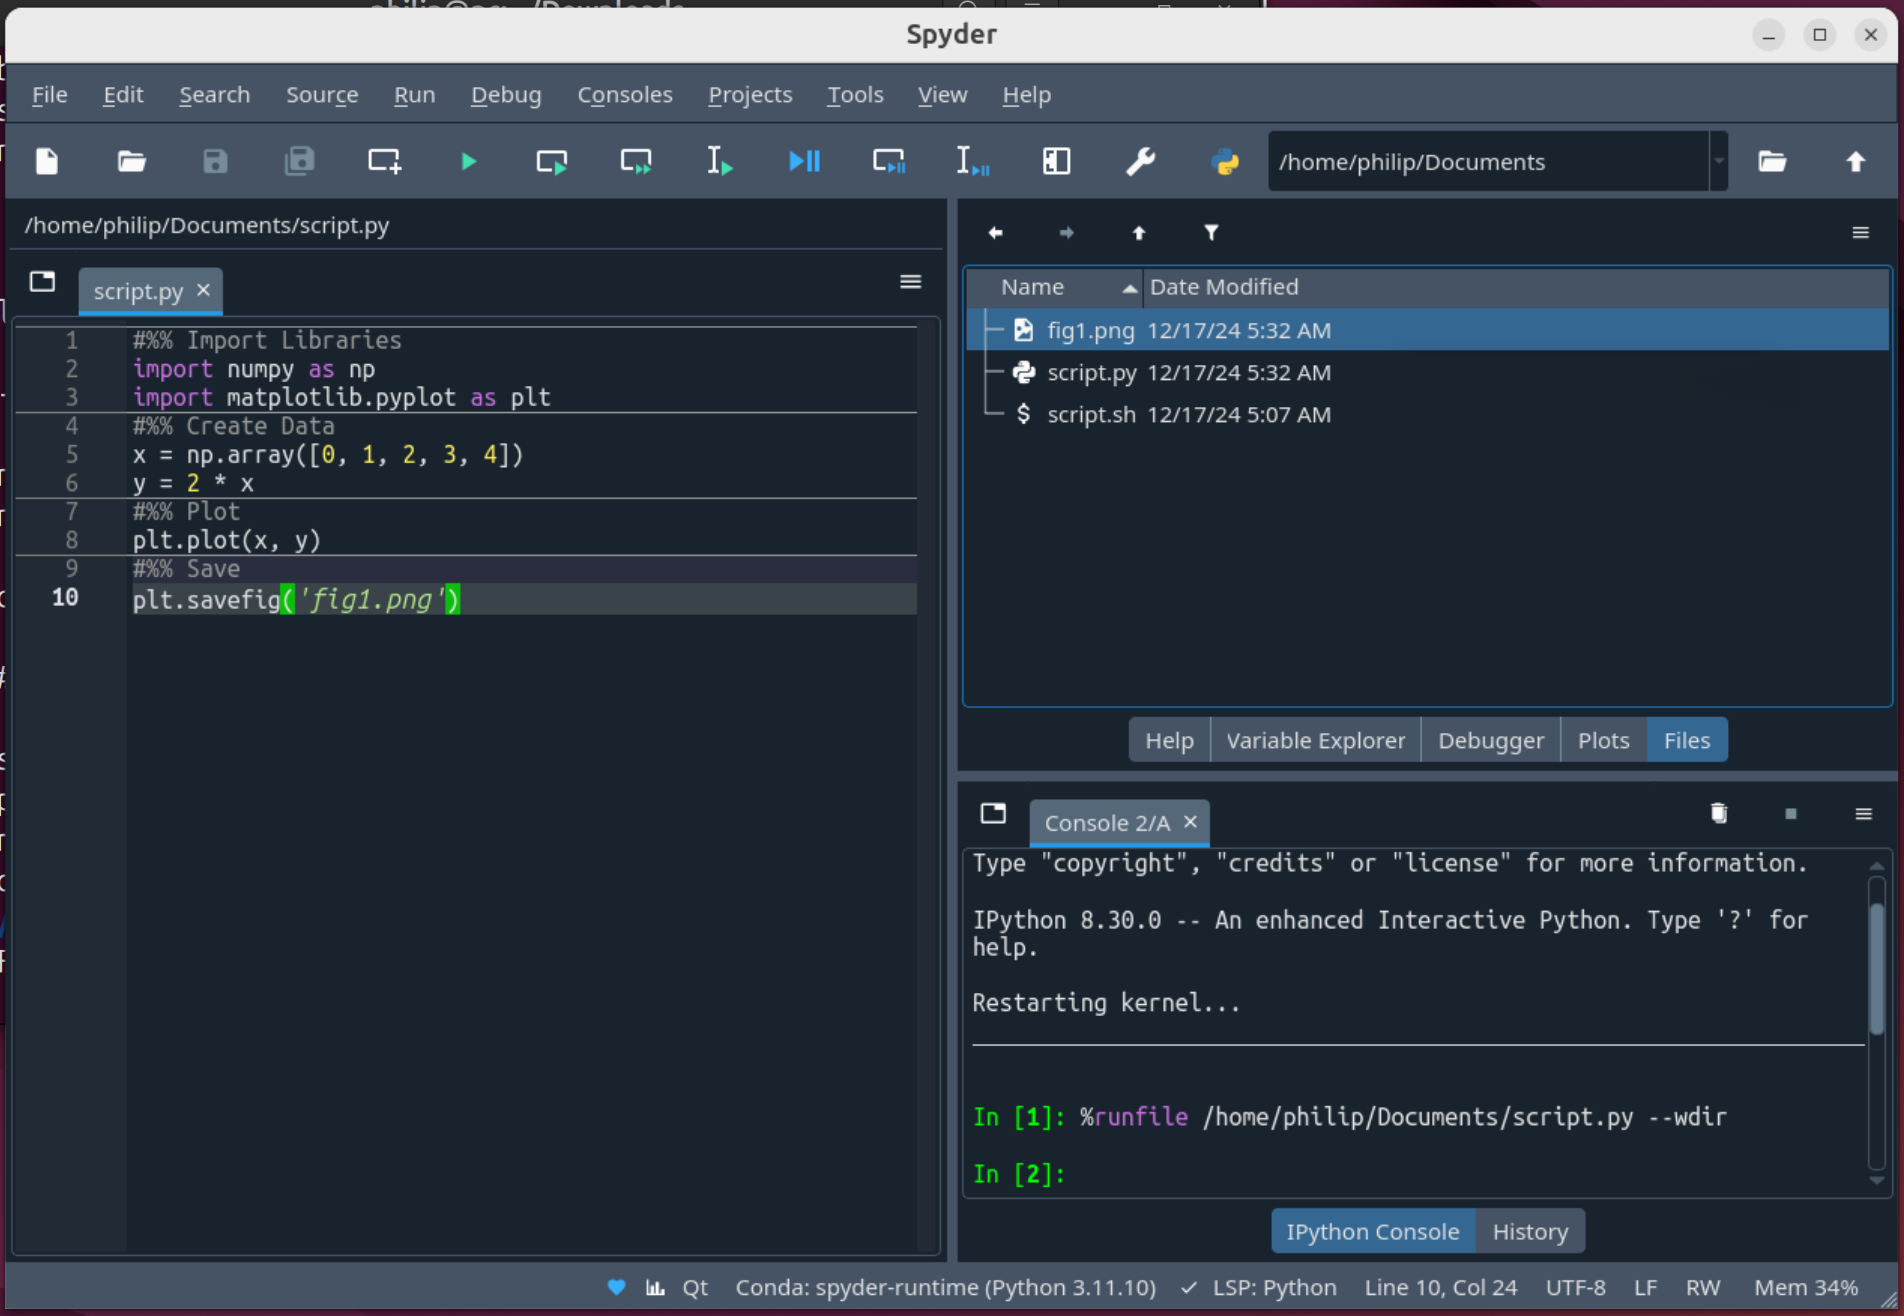This screenshot has height=1316, width=1904.
Task: Switch to the Plots tab
Action: (x=1603, y=740)
